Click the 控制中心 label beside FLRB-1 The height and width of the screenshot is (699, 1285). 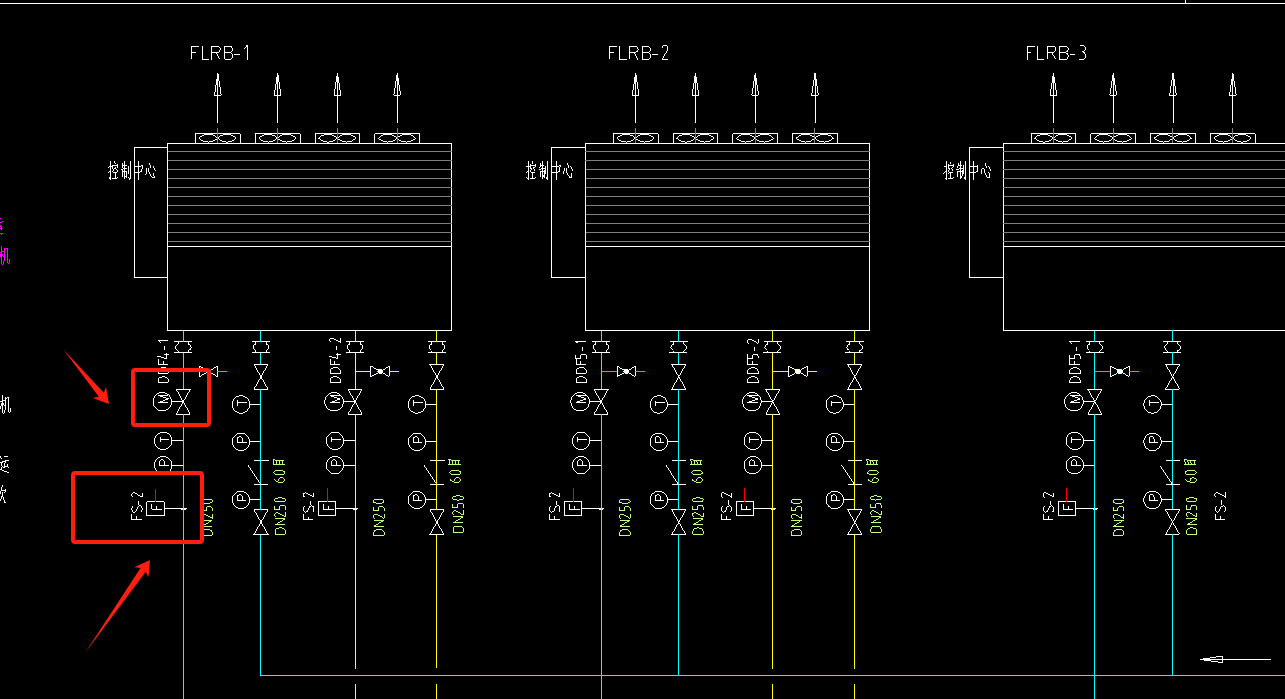pyautogui.click(x=132, y=170)
